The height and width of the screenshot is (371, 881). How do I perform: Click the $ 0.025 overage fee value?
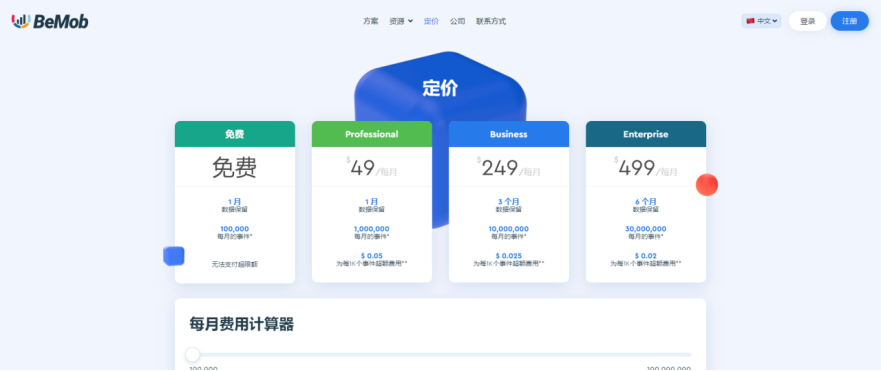[508, 256]
